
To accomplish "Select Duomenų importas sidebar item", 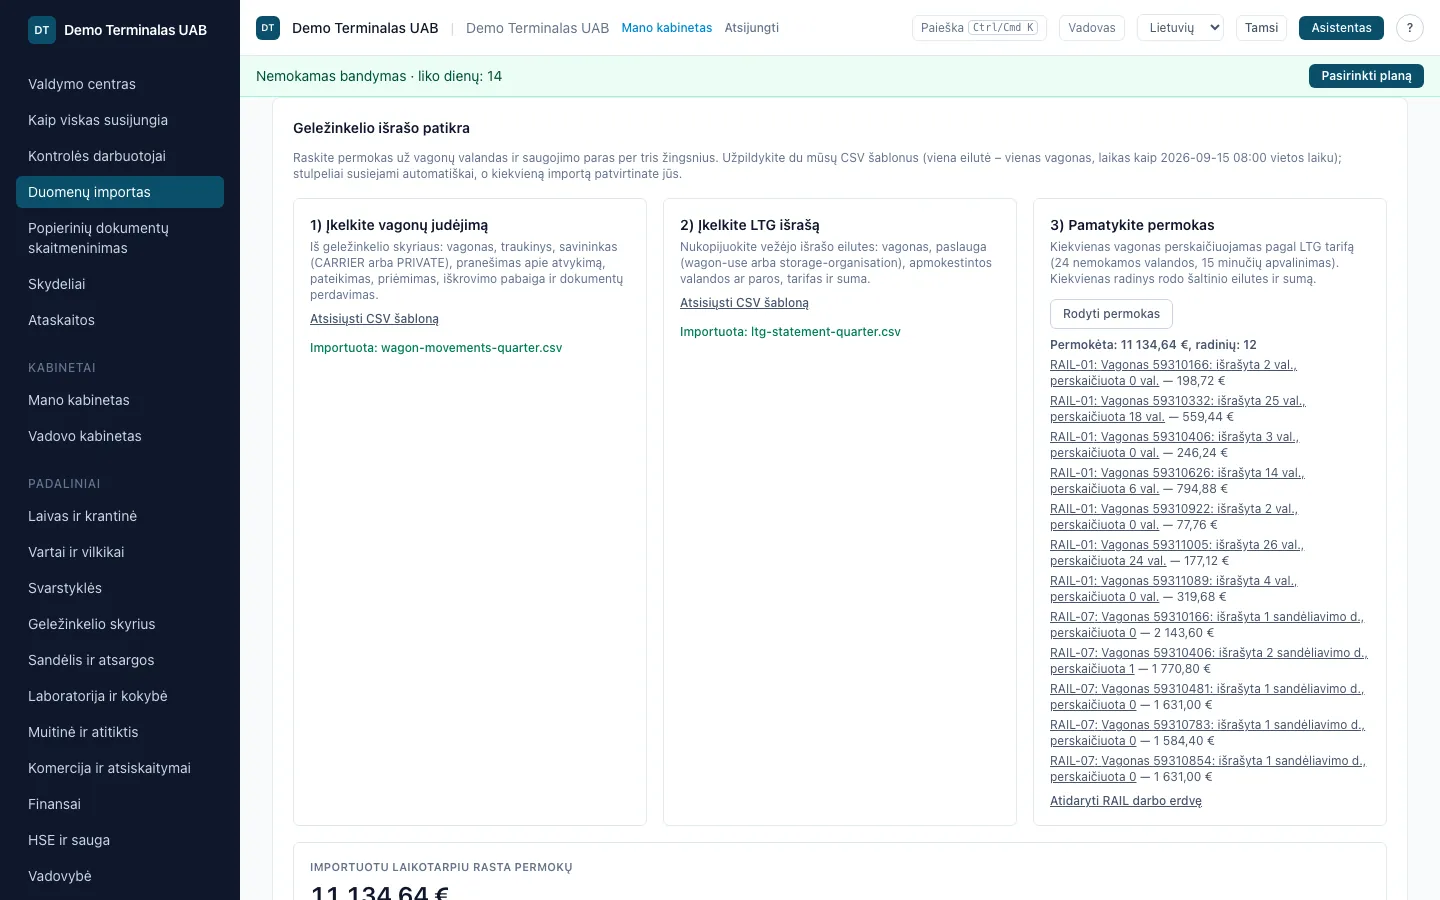I will coord(120,192).
